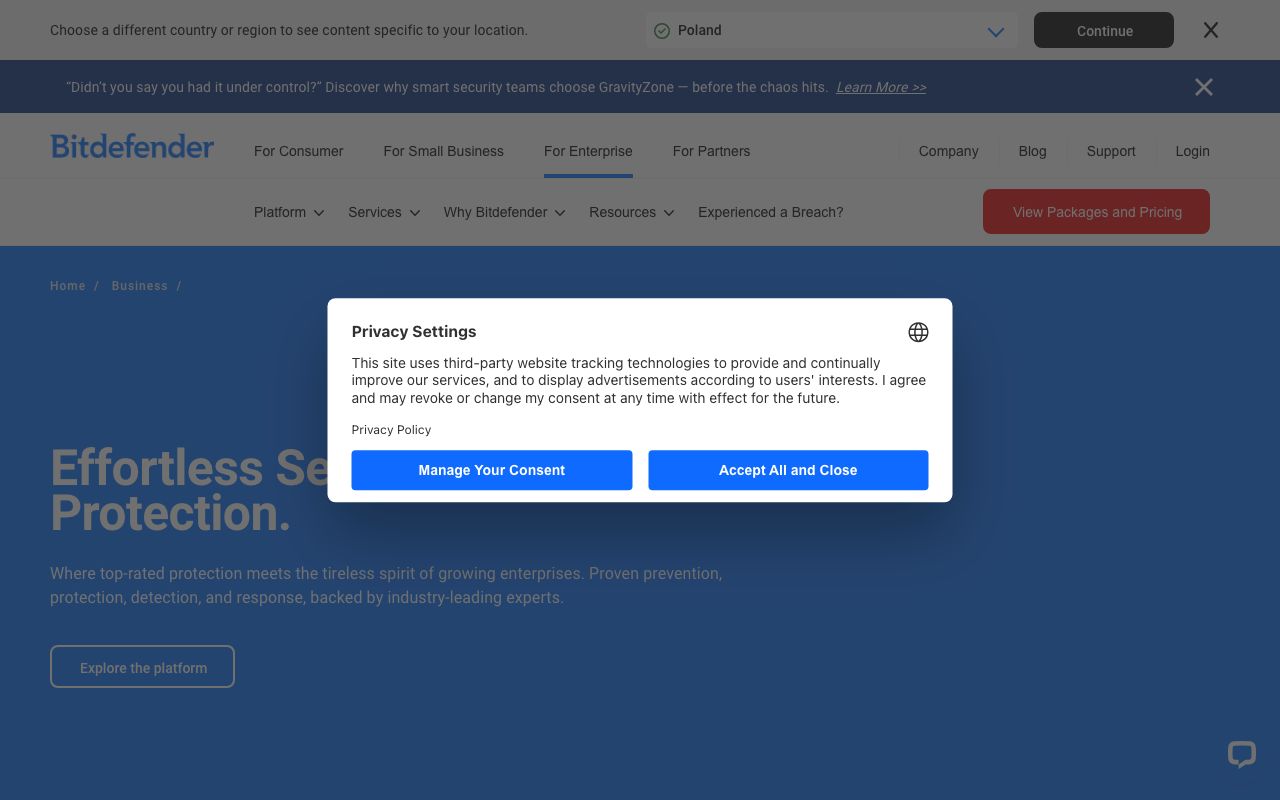The image size is (1280, 800).
Task: Expand the Why Bitdefender menu
Action: click(505, 212)
